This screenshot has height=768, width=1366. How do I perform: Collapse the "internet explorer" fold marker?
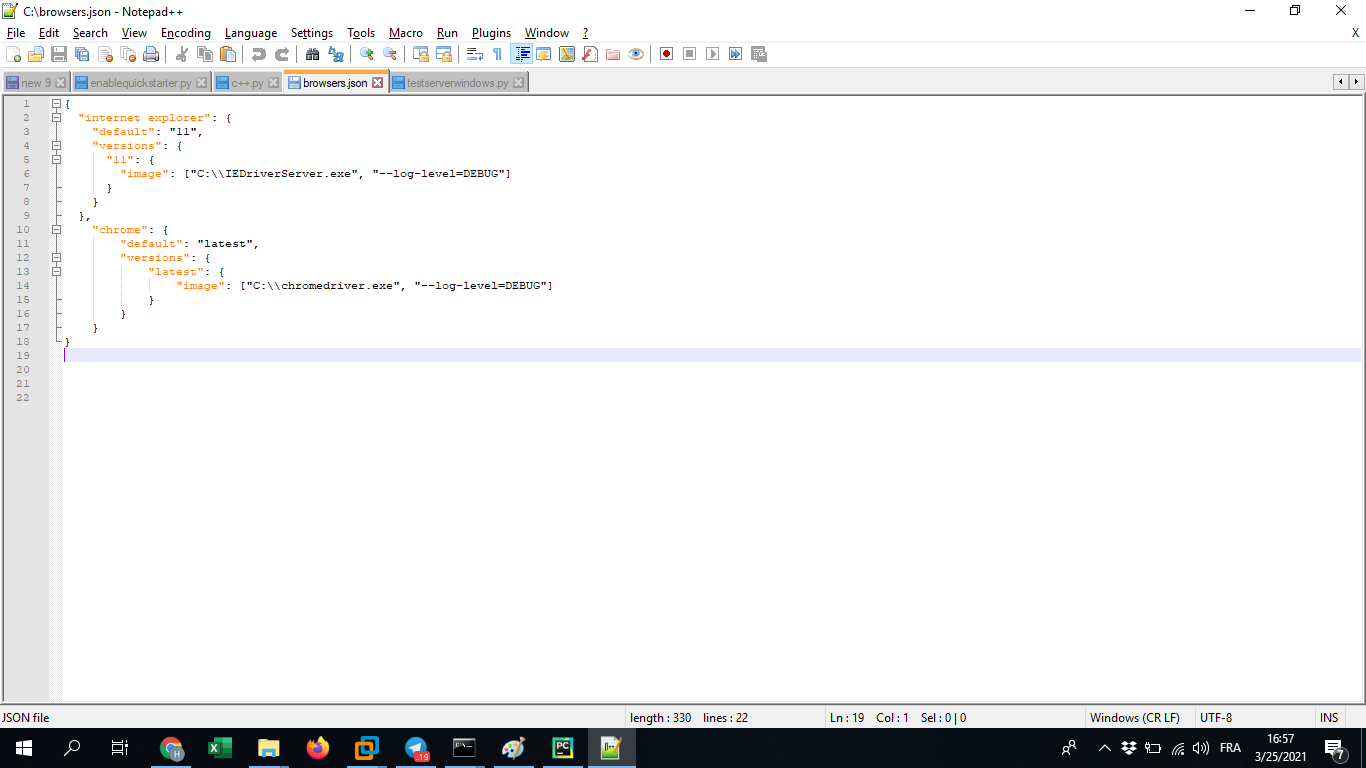point(57,118)
